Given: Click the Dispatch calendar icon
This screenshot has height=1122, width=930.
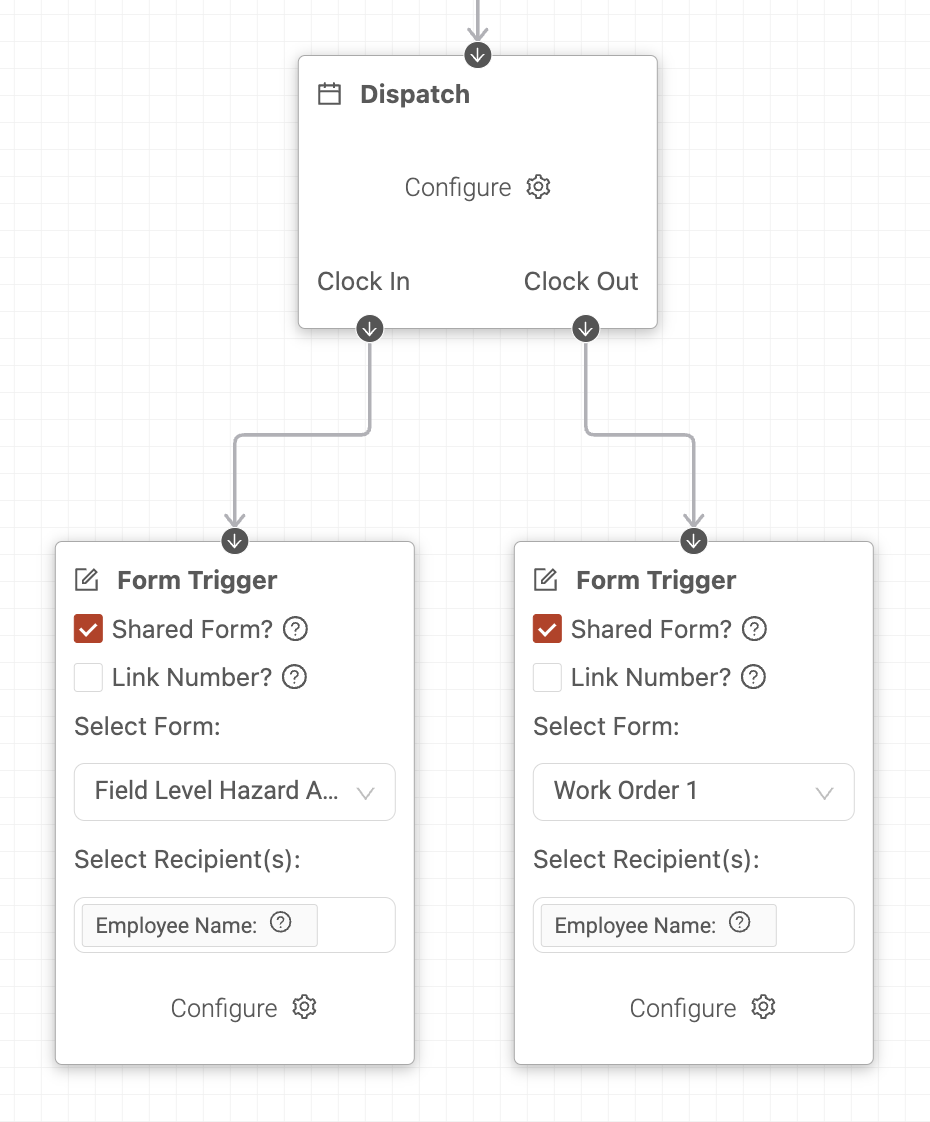Looking at the screenshot, I should [x=329, y=94].
